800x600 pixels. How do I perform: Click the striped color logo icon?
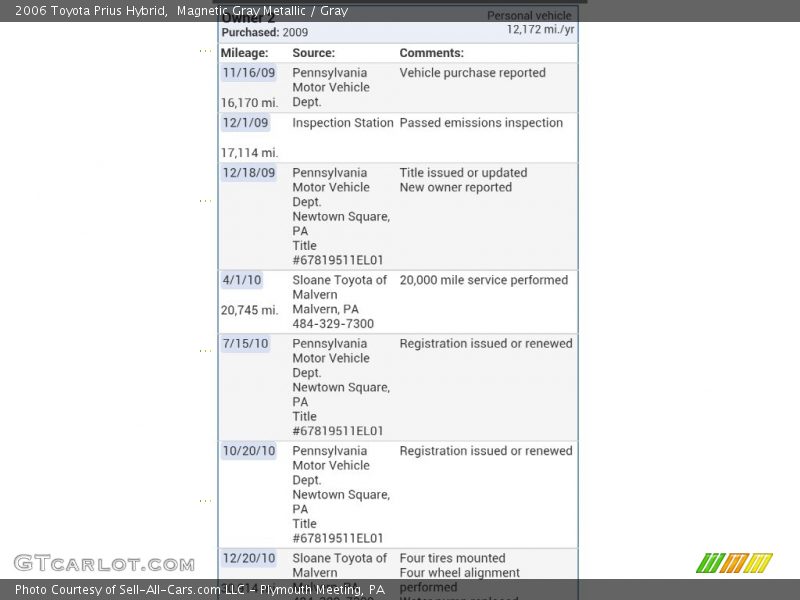[x=734, y=563]
